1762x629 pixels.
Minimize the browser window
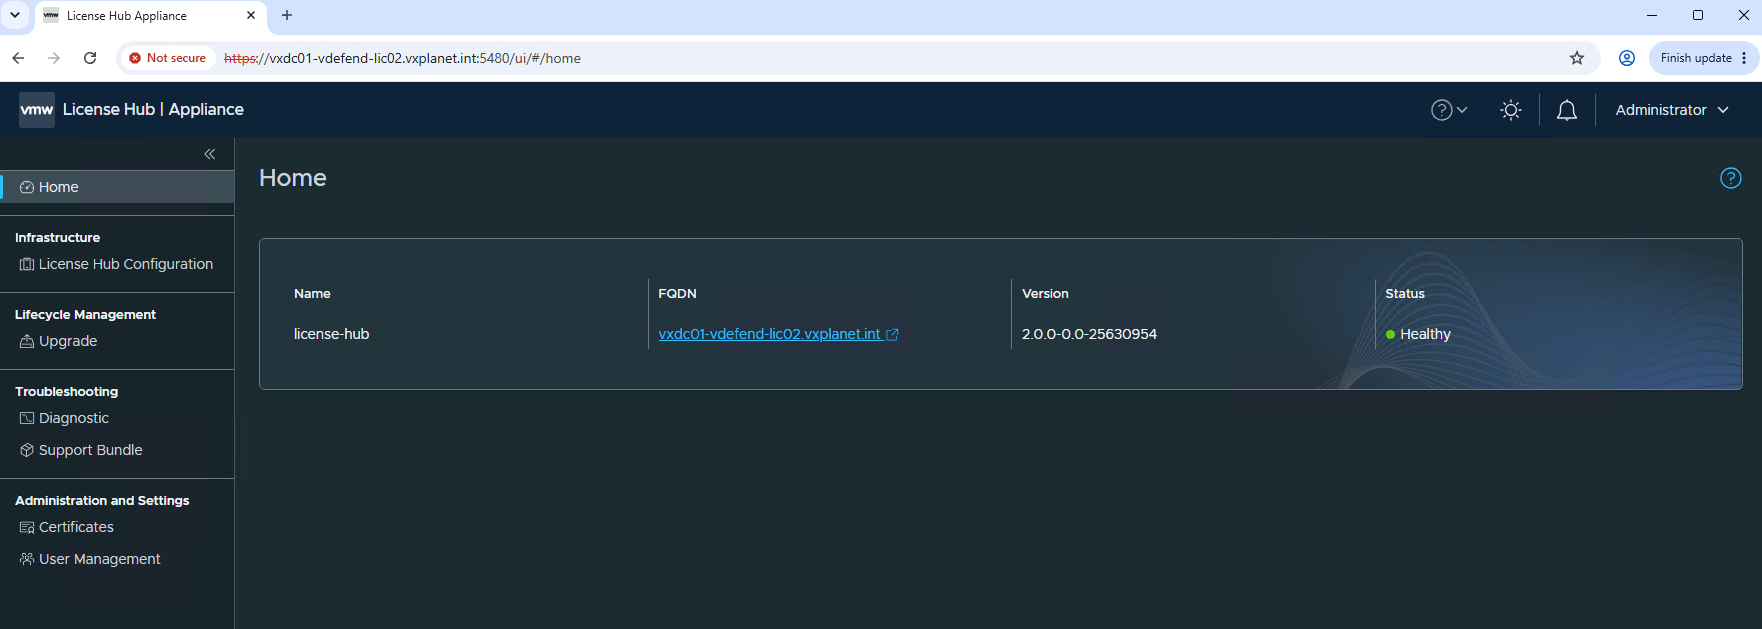[1652, 15]
